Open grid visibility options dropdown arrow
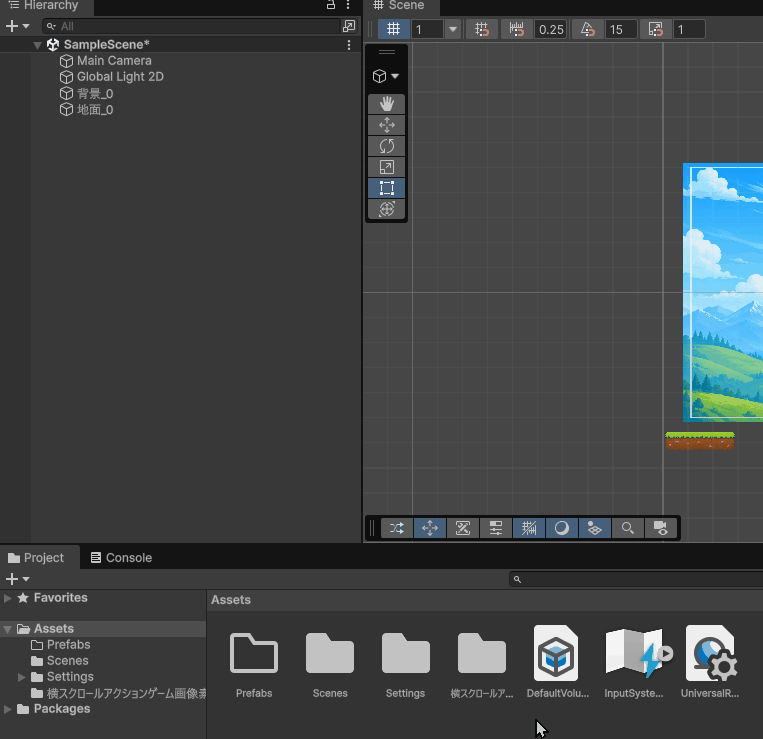 click(453, 29)
